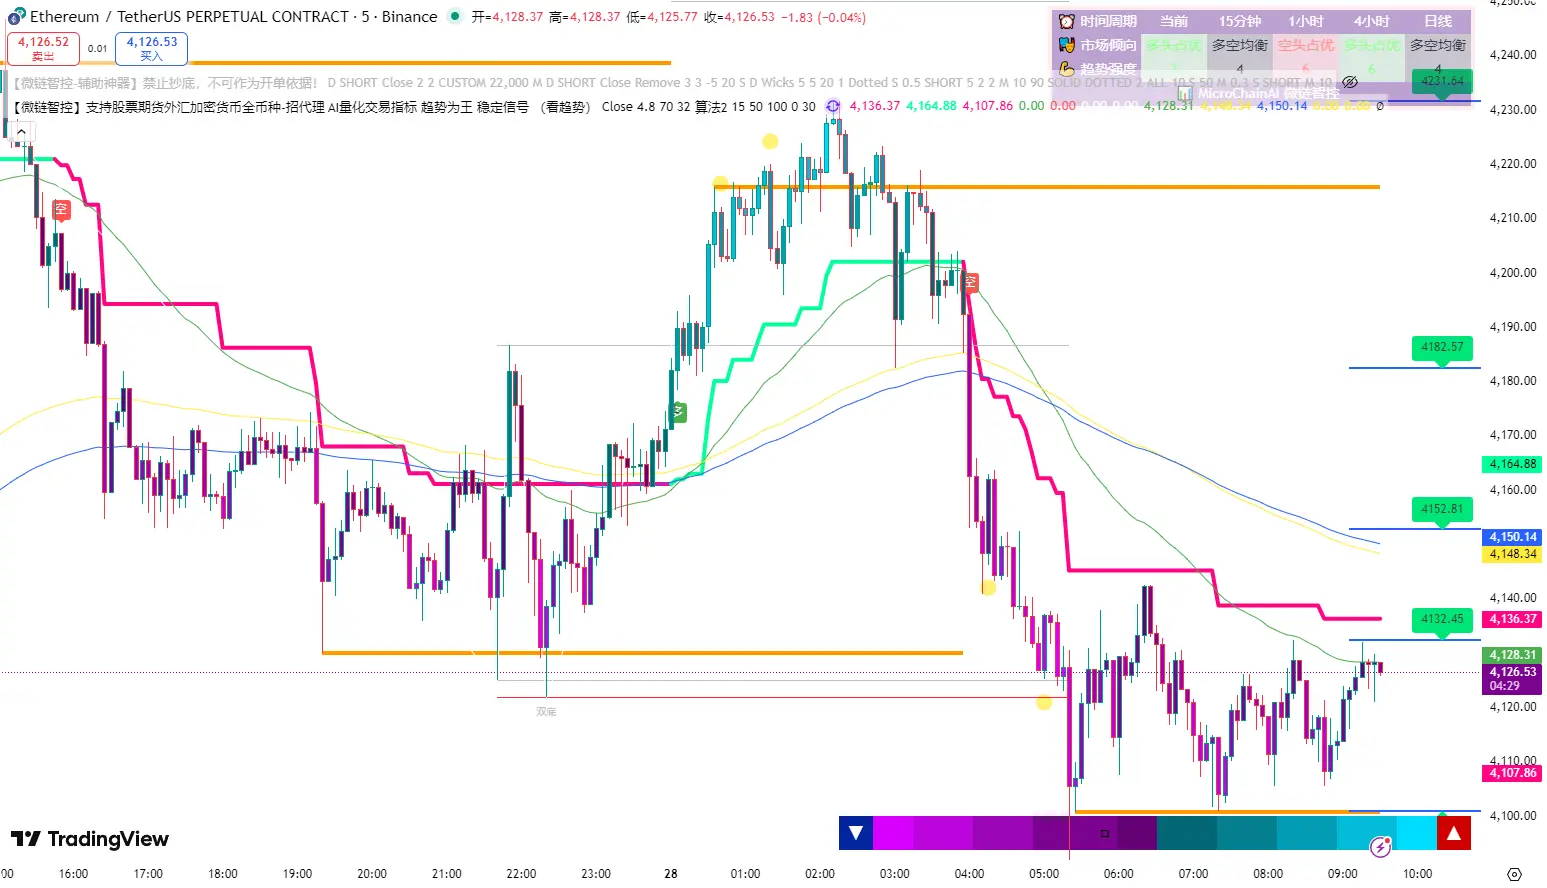This screenshot has width=1547, height=888.
Task: Click the green 4,128.31 price axis tag
Action: 1512,655
